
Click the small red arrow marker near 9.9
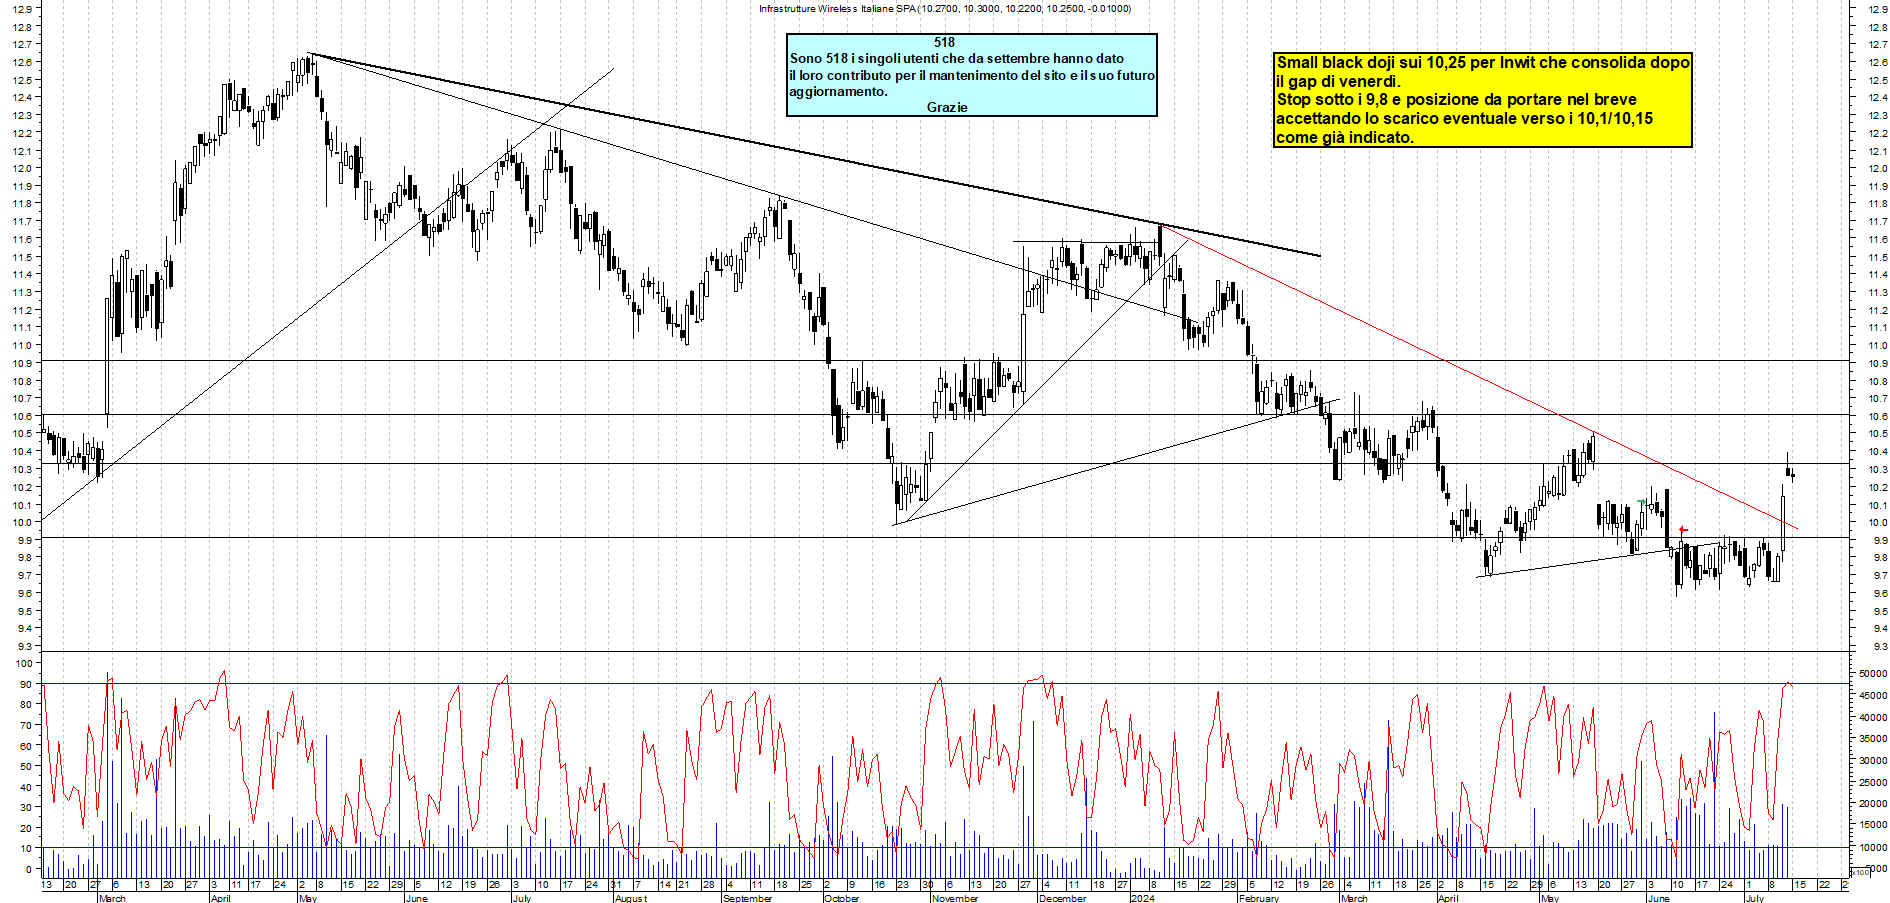point(1684,530)
